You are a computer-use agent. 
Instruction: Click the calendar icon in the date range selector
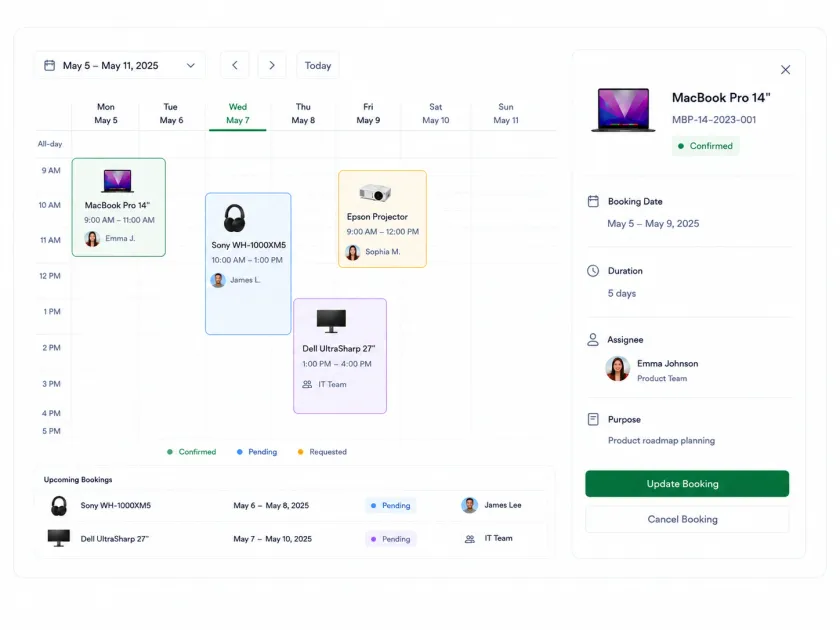pos(49,65)
